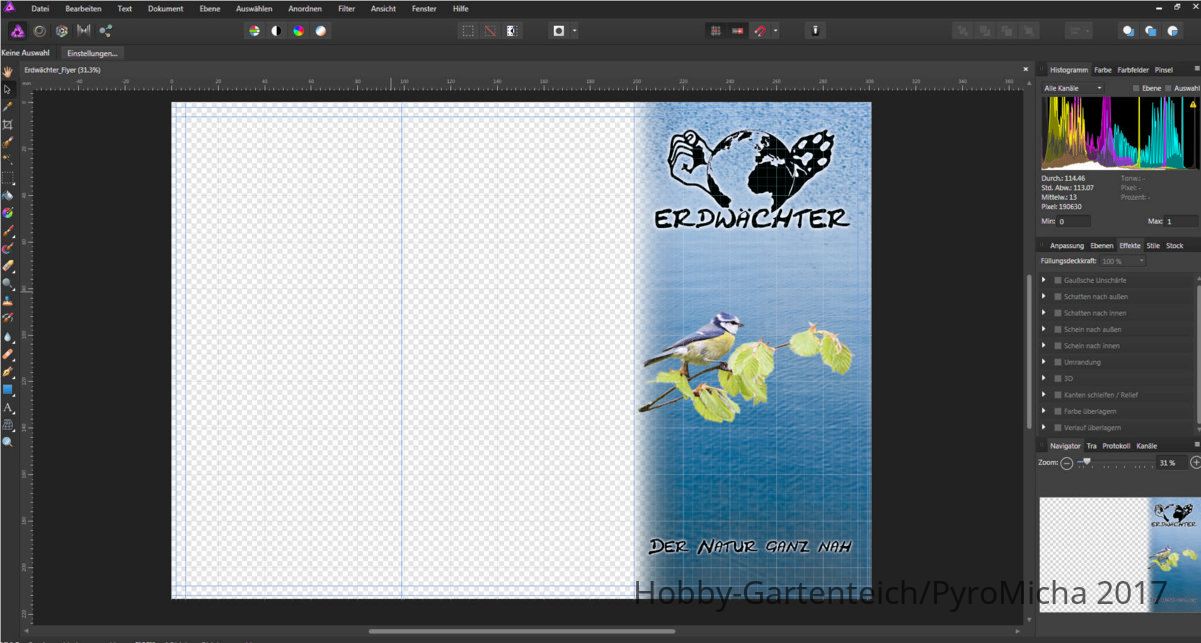Open the Filter menu
This screenshot has height=643, width=1201.
(x=346, y=8)
